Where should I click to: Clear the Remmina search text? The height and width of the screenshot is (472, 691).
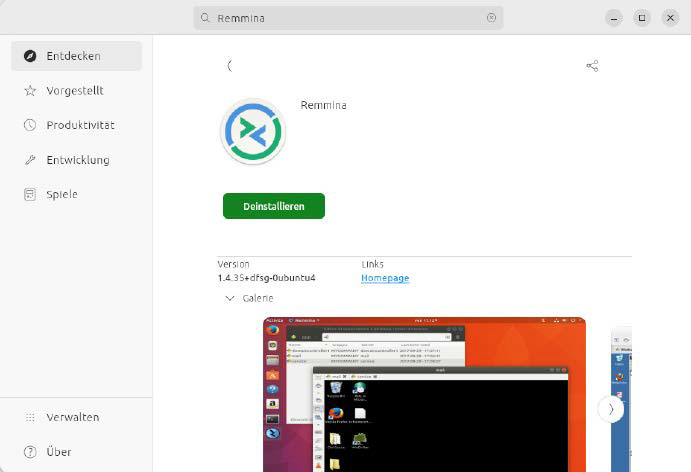(x=491, y=18)
